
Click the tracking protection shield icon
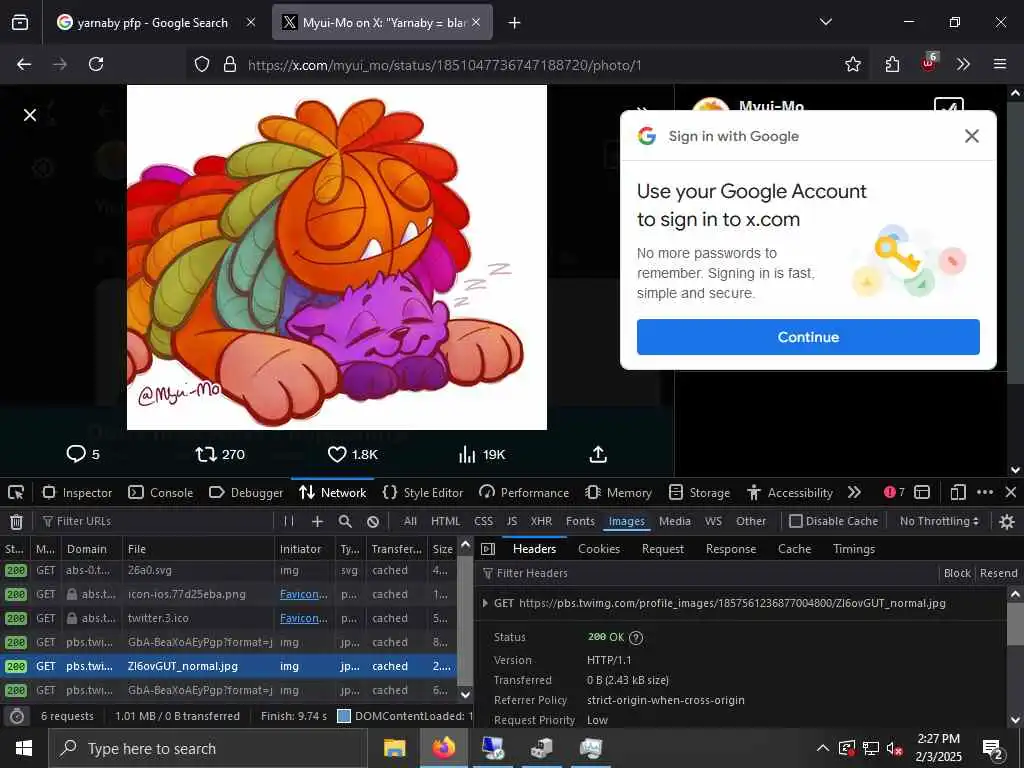[202, 64]
